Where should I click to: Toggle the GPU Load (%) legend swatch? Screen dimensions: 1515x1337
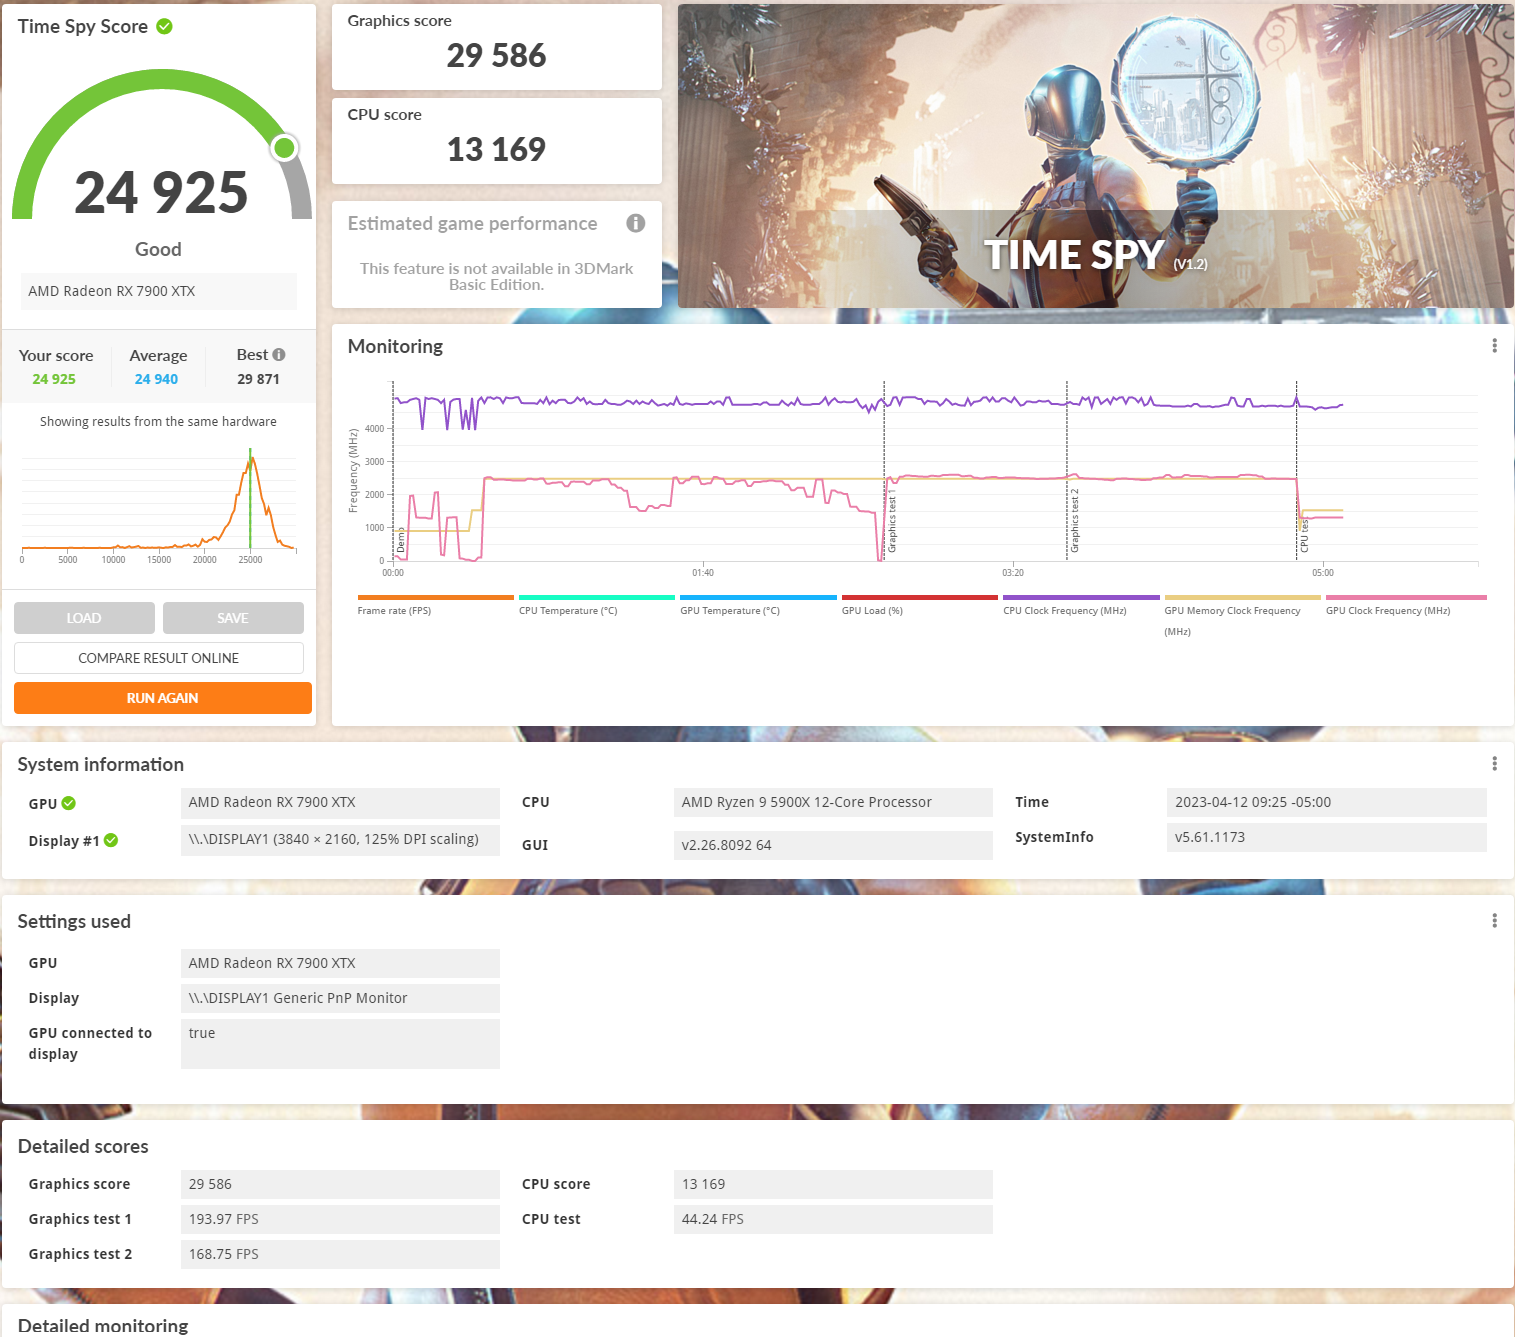[919, 598]
